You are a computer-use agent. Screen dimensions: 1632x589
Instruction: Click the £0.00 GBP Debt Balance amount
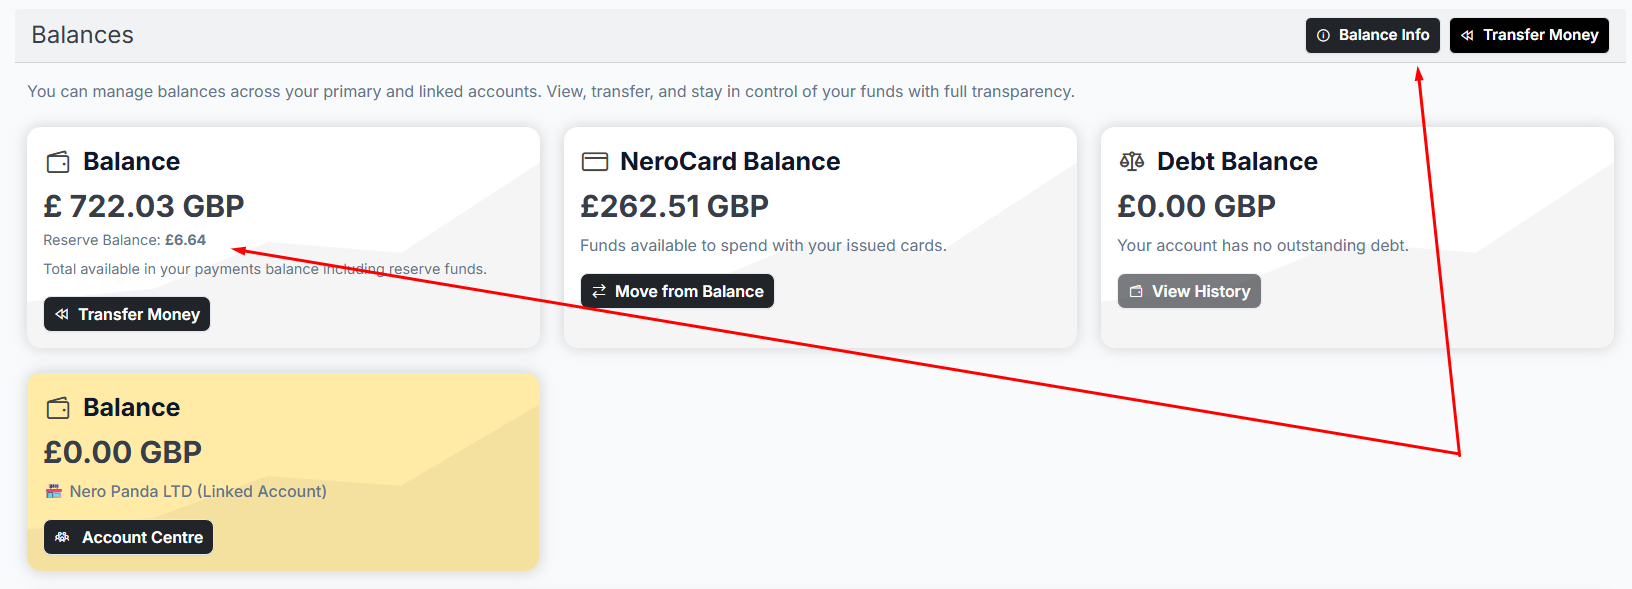tap(1196, 206)
